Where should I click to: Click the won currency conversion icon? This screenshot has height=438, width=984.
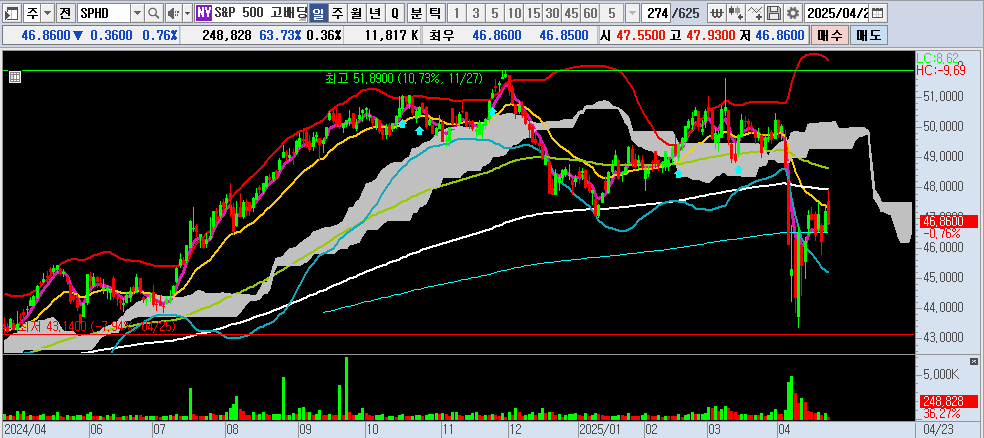click(716, 13)
